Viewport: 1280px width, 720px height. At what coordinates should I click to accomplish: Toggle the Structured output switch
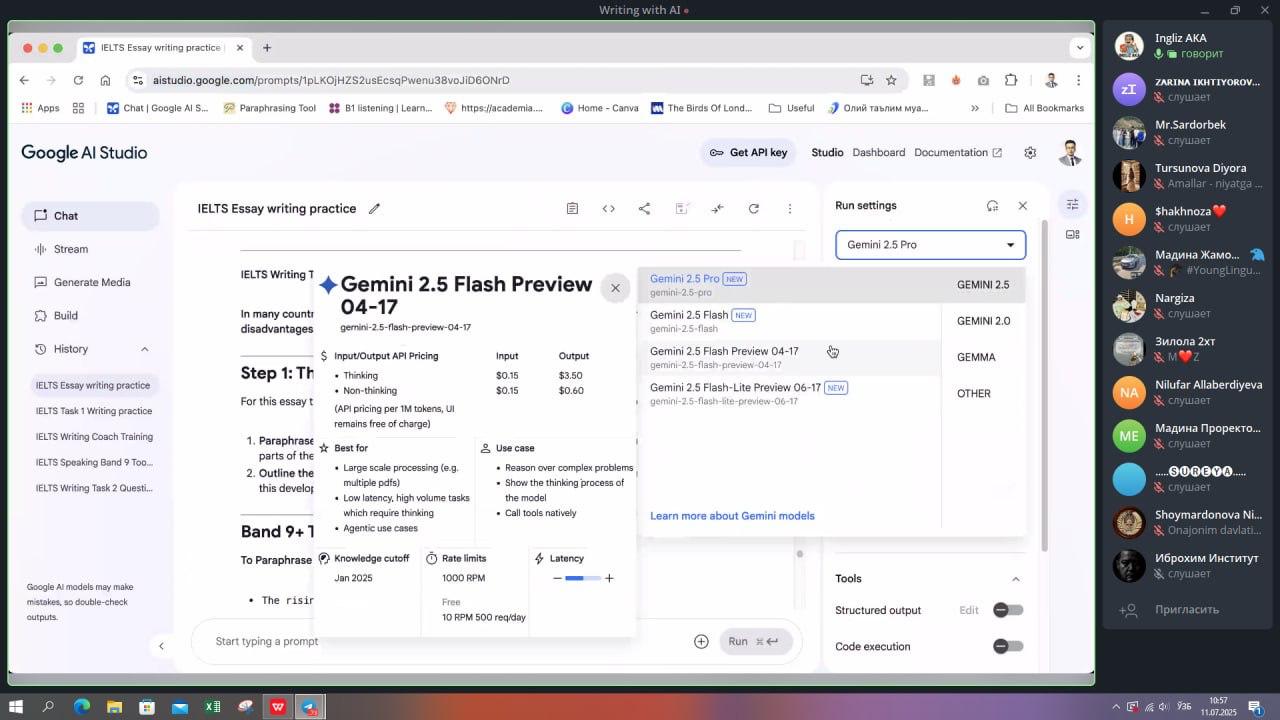[x=1007, y=610]
